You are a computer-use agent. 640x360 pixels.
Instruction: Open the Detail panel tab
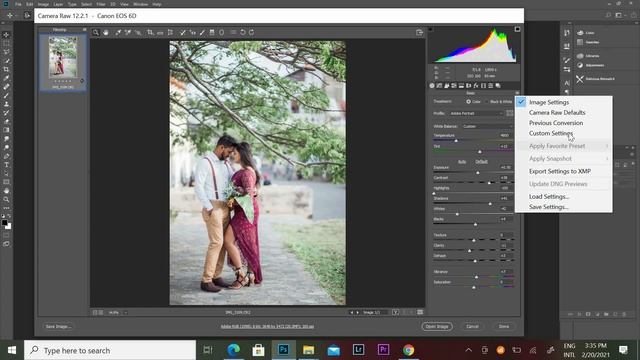447,86
